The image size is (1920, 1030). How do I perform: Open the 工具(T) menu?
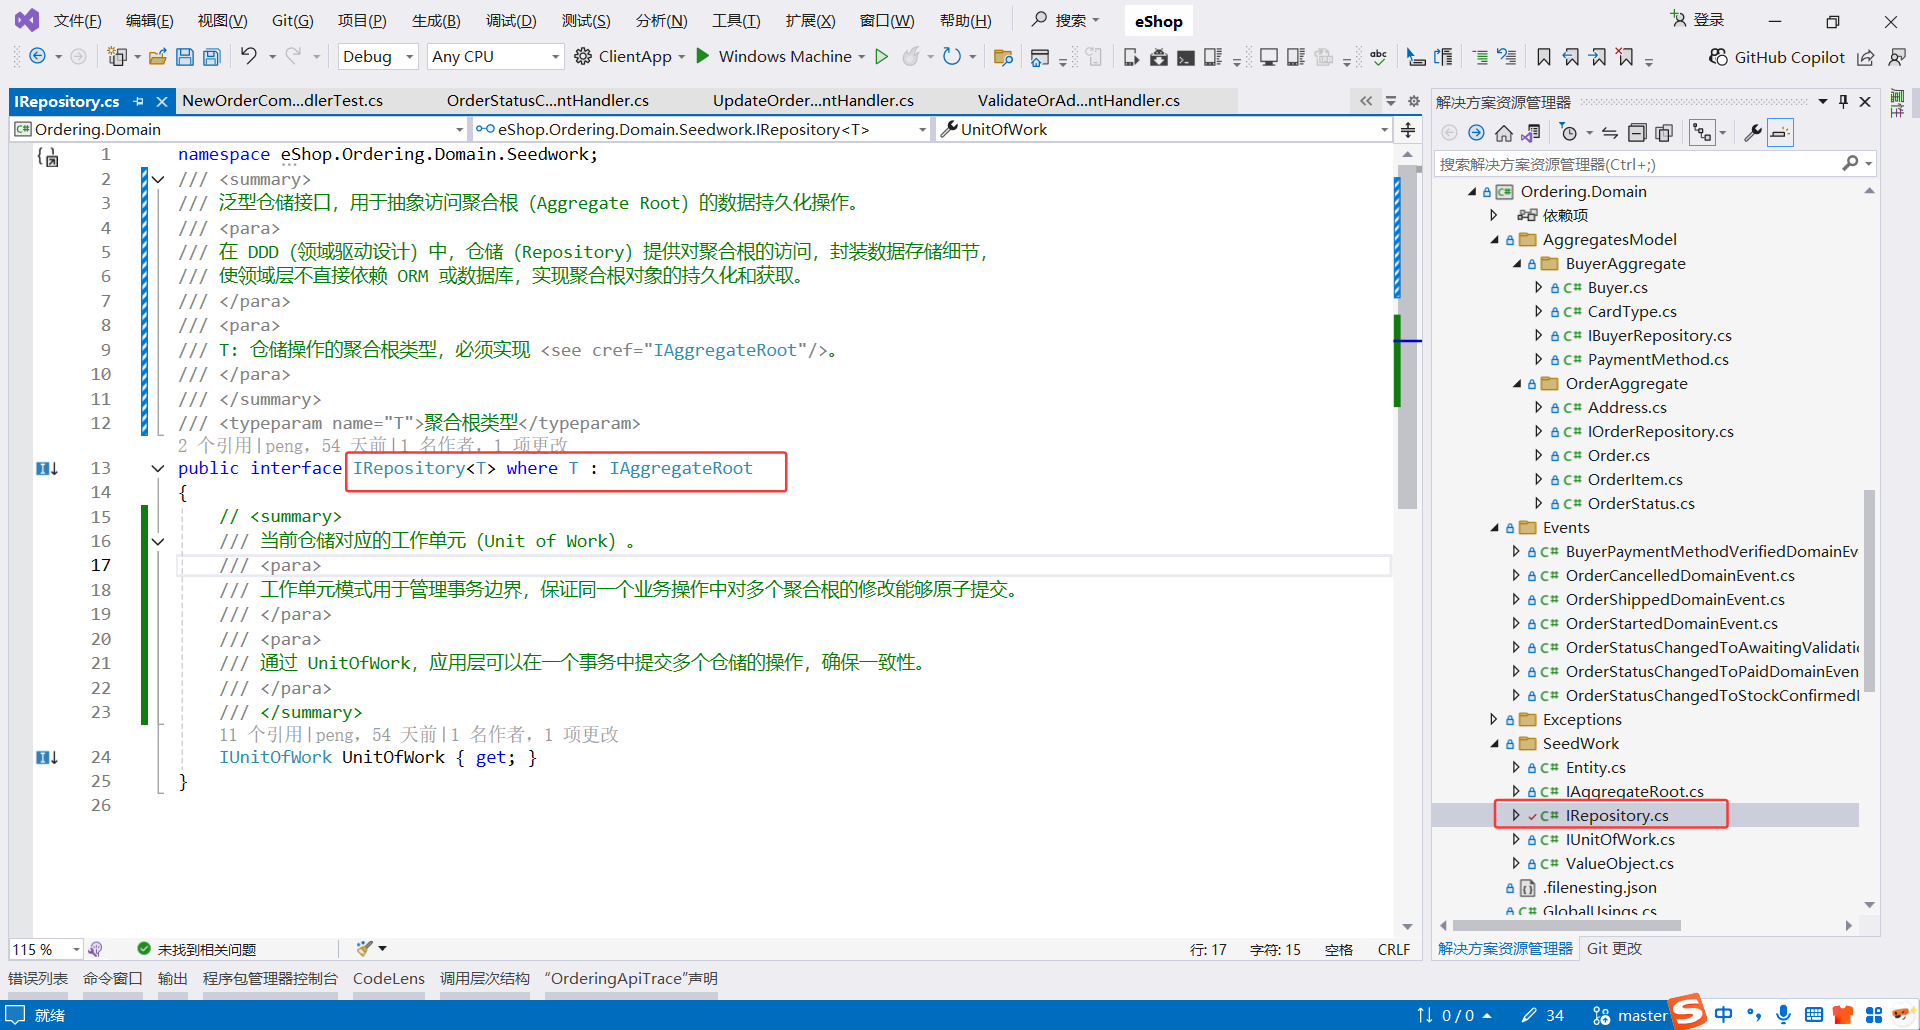point(736,21)
